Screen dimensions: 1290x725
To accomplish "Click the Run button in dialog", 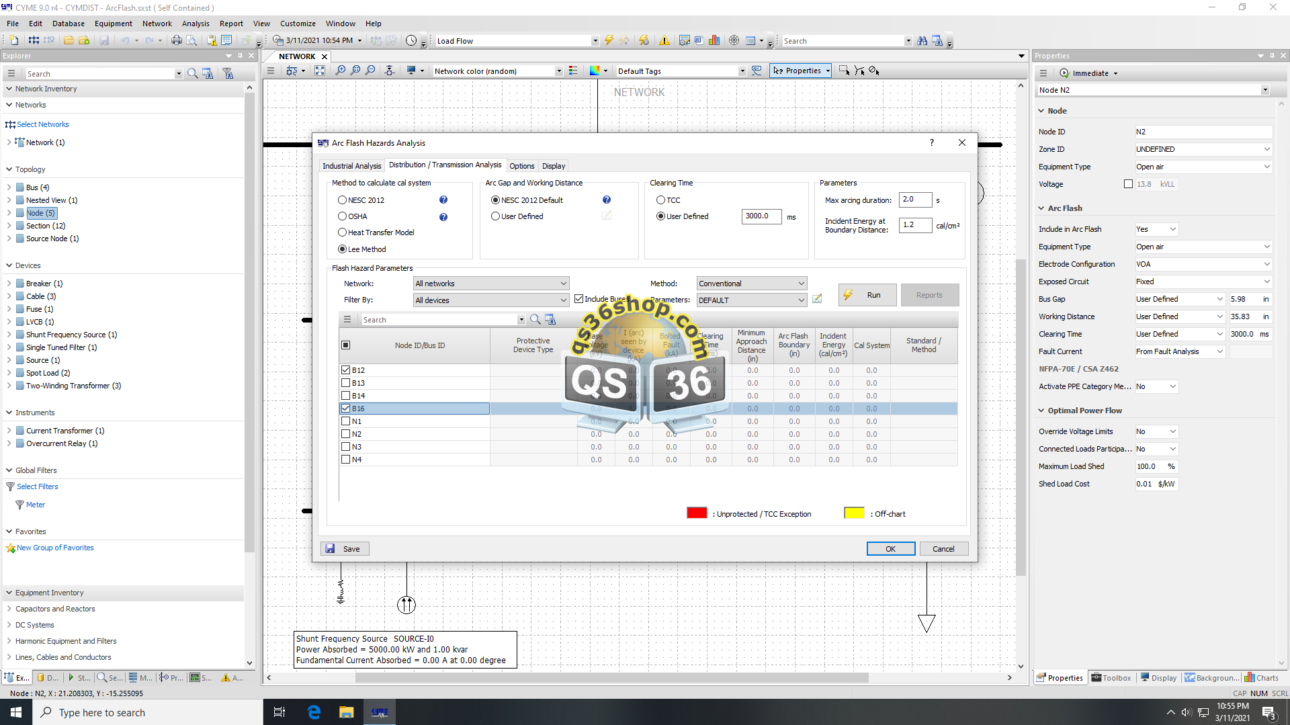I will [x=866, y=295].
